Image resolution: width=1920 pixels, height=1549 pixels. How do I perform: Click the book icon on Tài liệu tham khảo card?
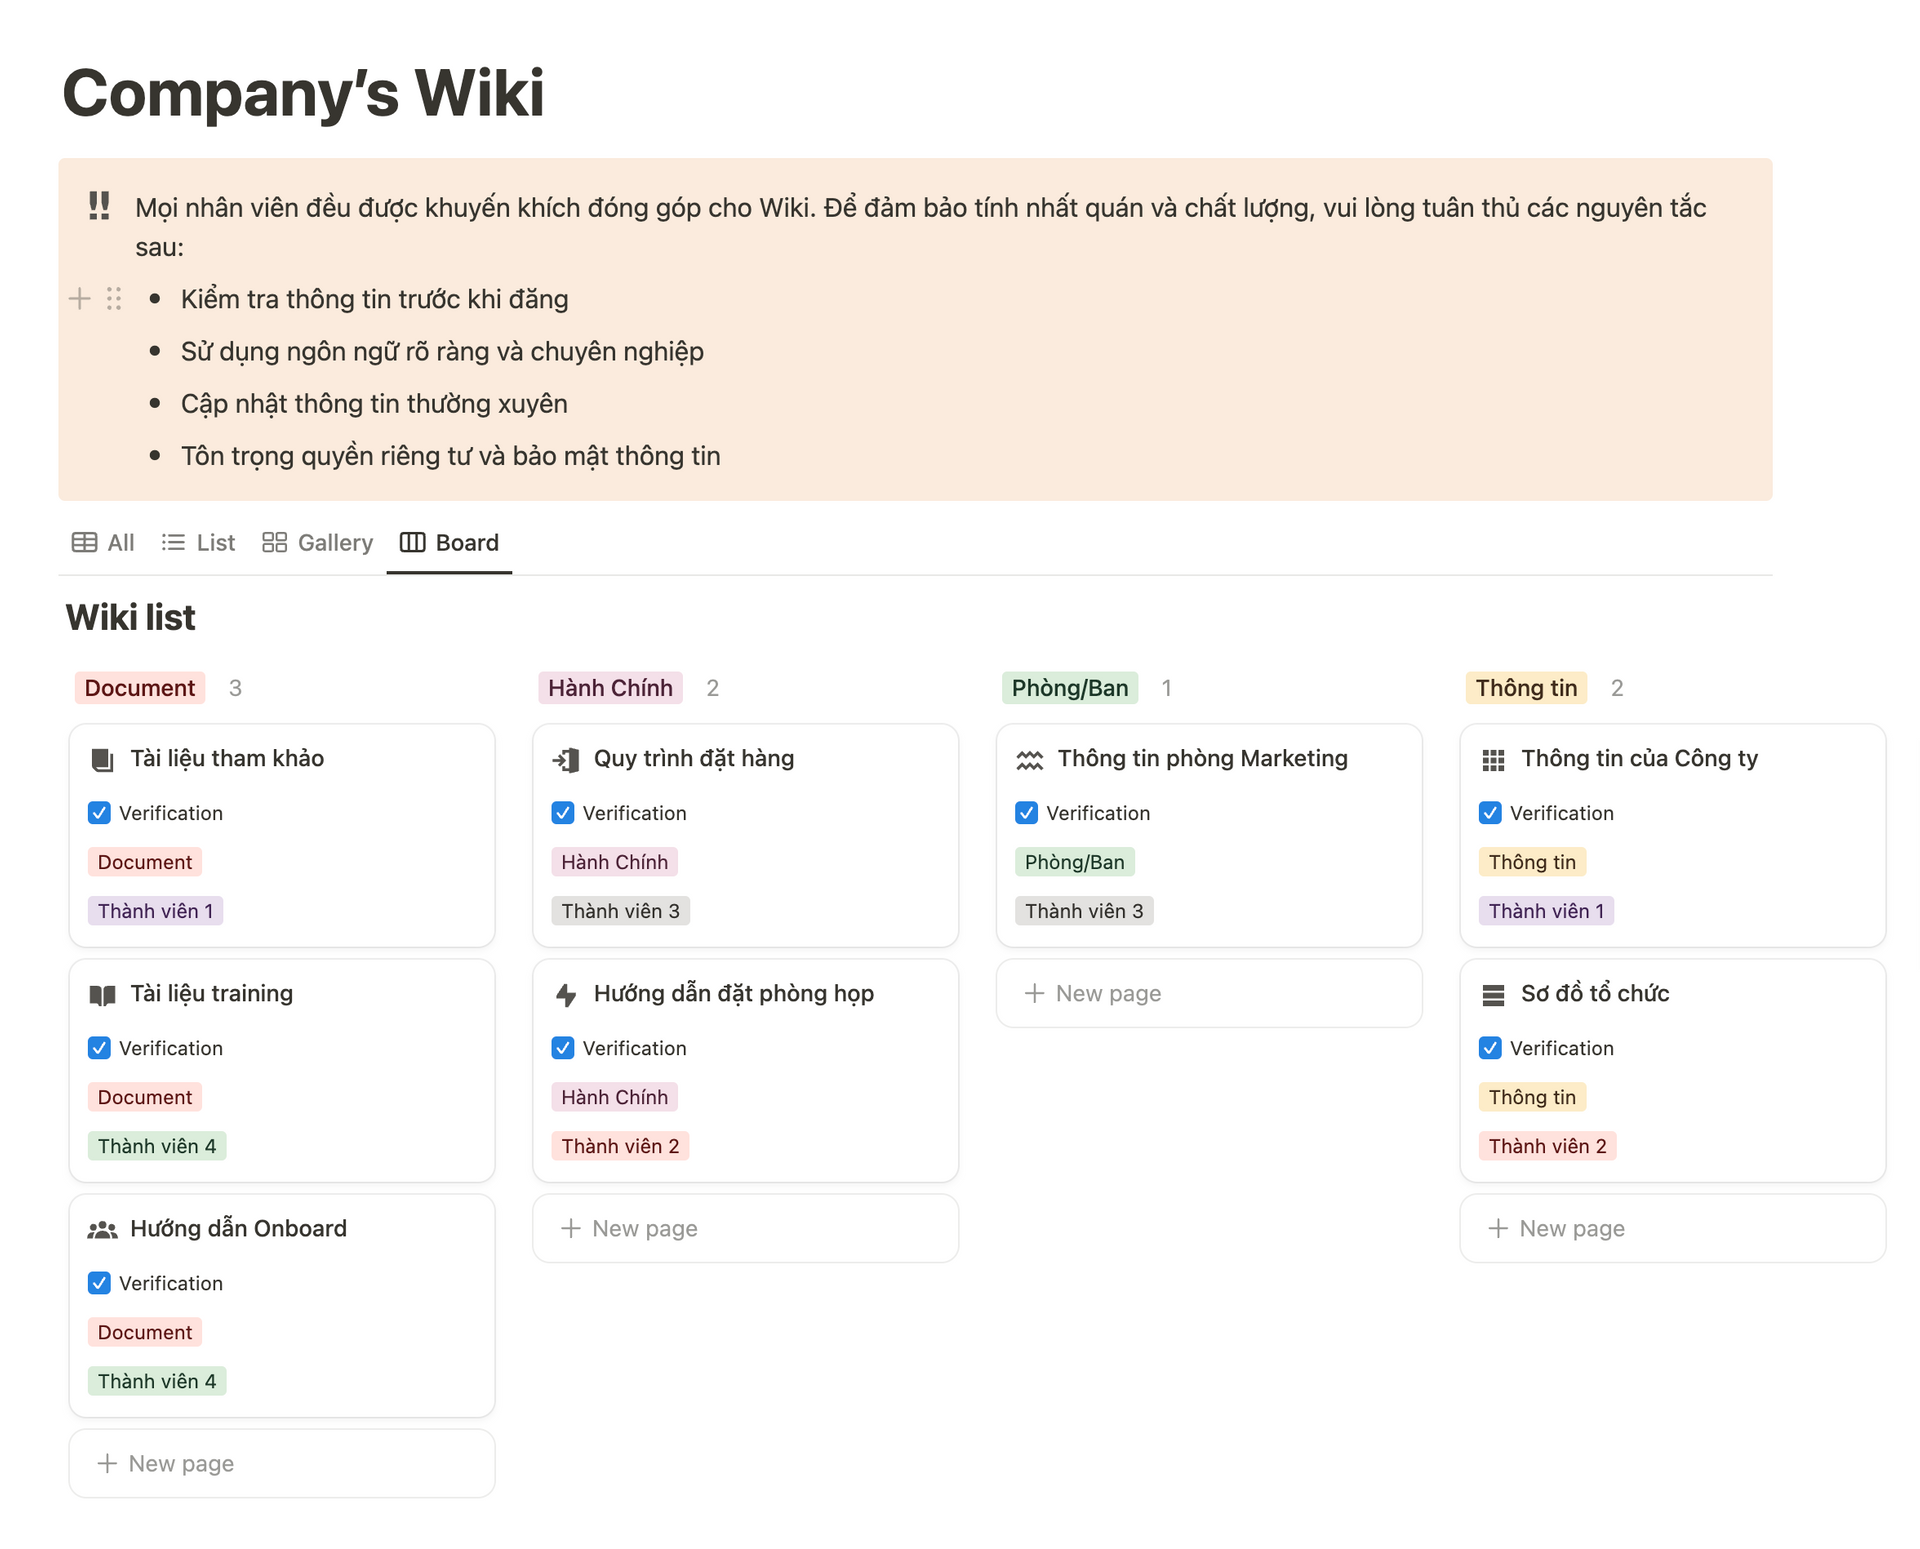point(103,758)
